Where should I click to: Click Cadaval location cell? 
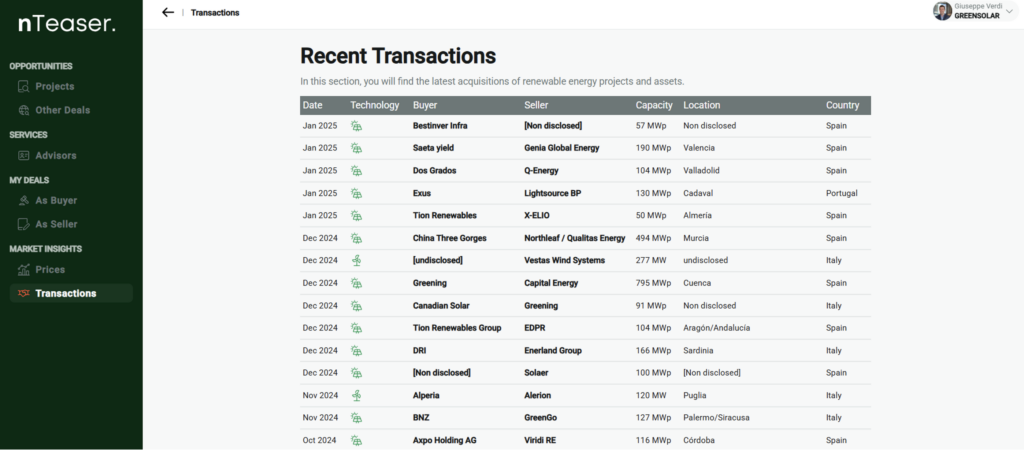(x=698, y=194)
